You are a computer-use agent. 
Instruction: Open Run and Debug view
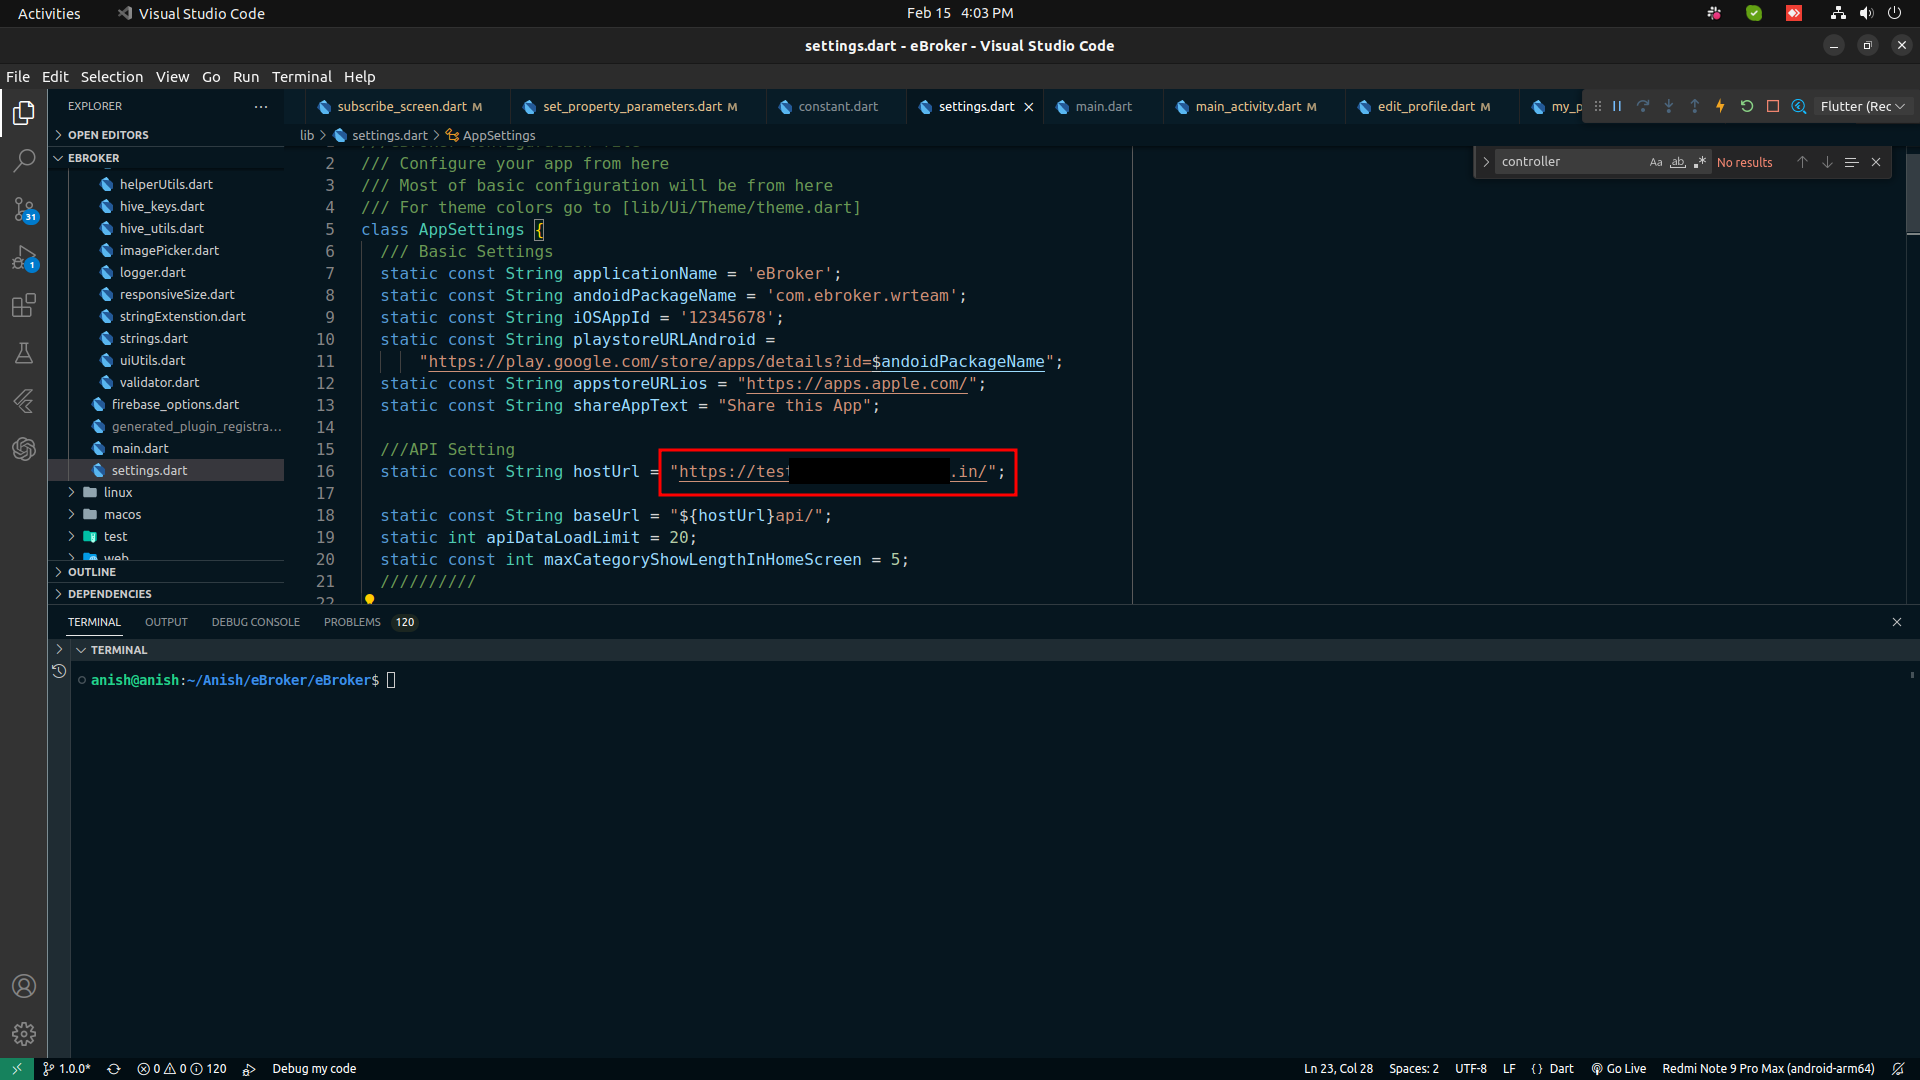click(24, 258)
